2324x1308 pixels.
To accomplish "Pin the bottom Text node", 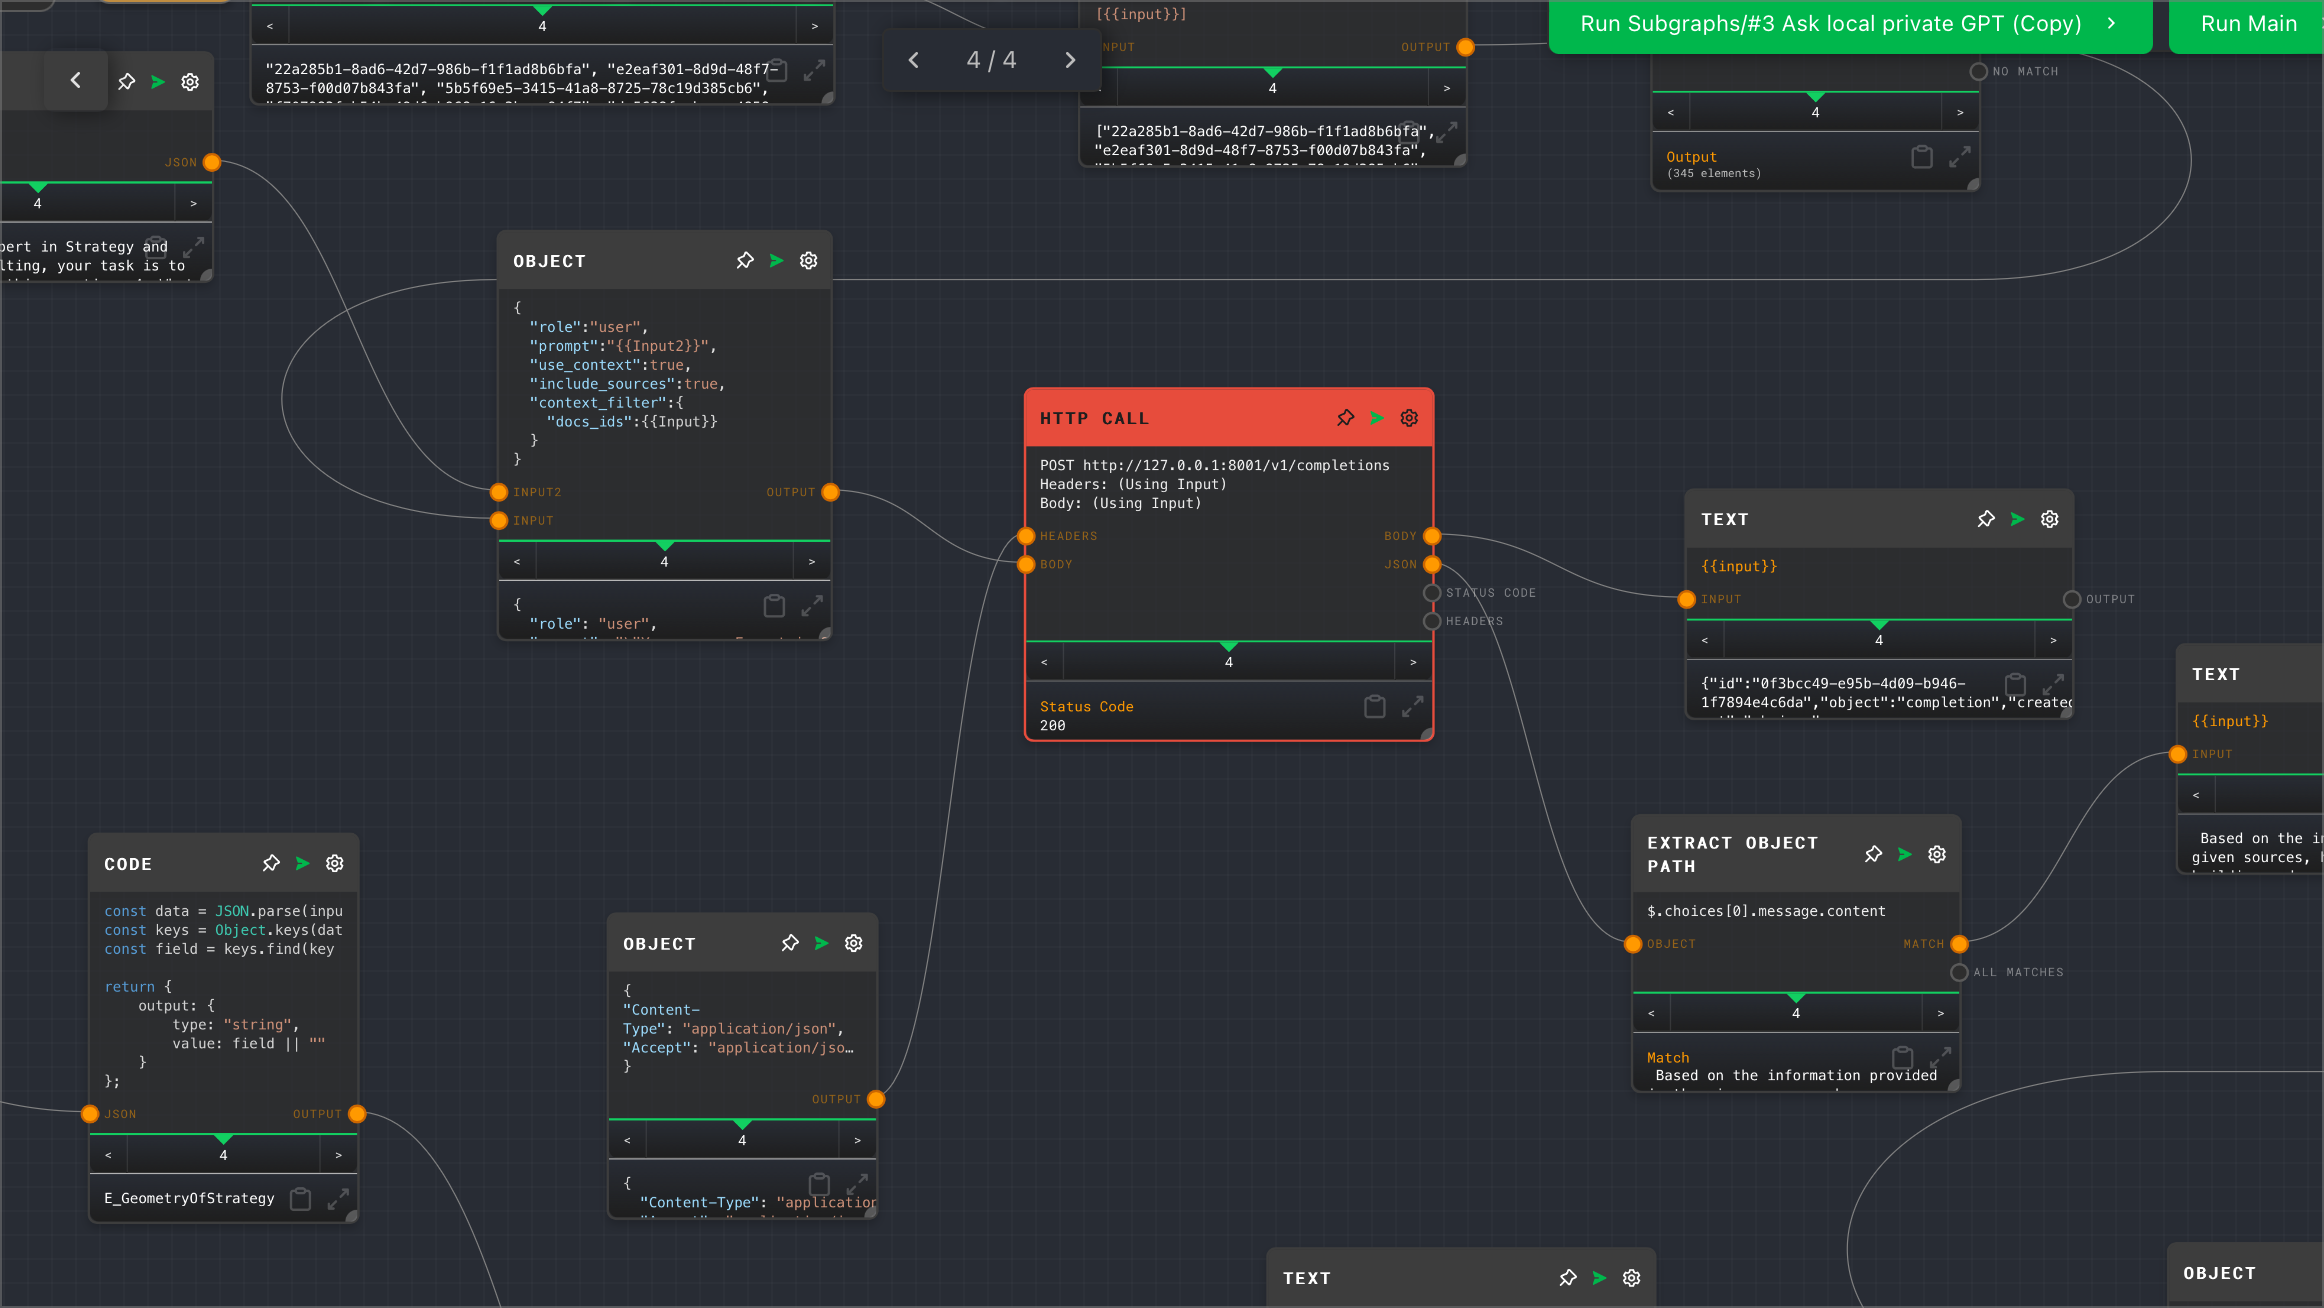I will [x=1568, y=1278].
